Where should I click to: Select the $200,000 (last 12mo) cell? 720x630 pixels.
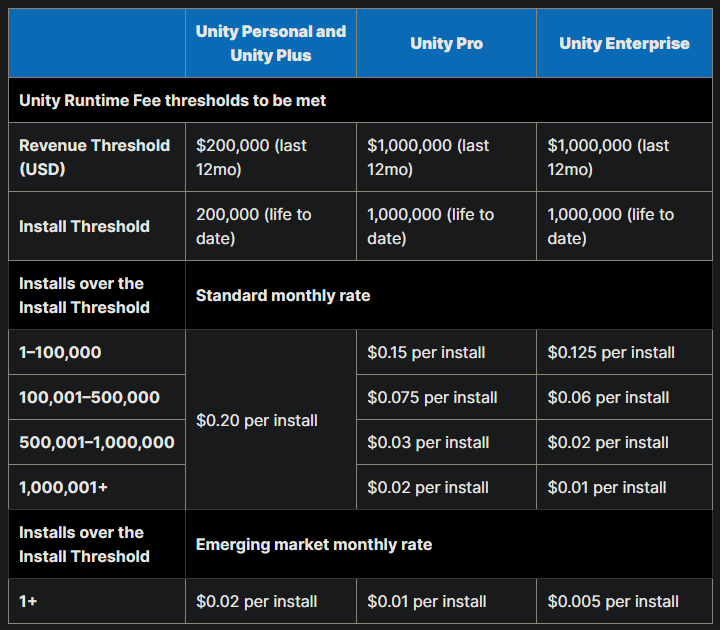click(x=271, y=157)
